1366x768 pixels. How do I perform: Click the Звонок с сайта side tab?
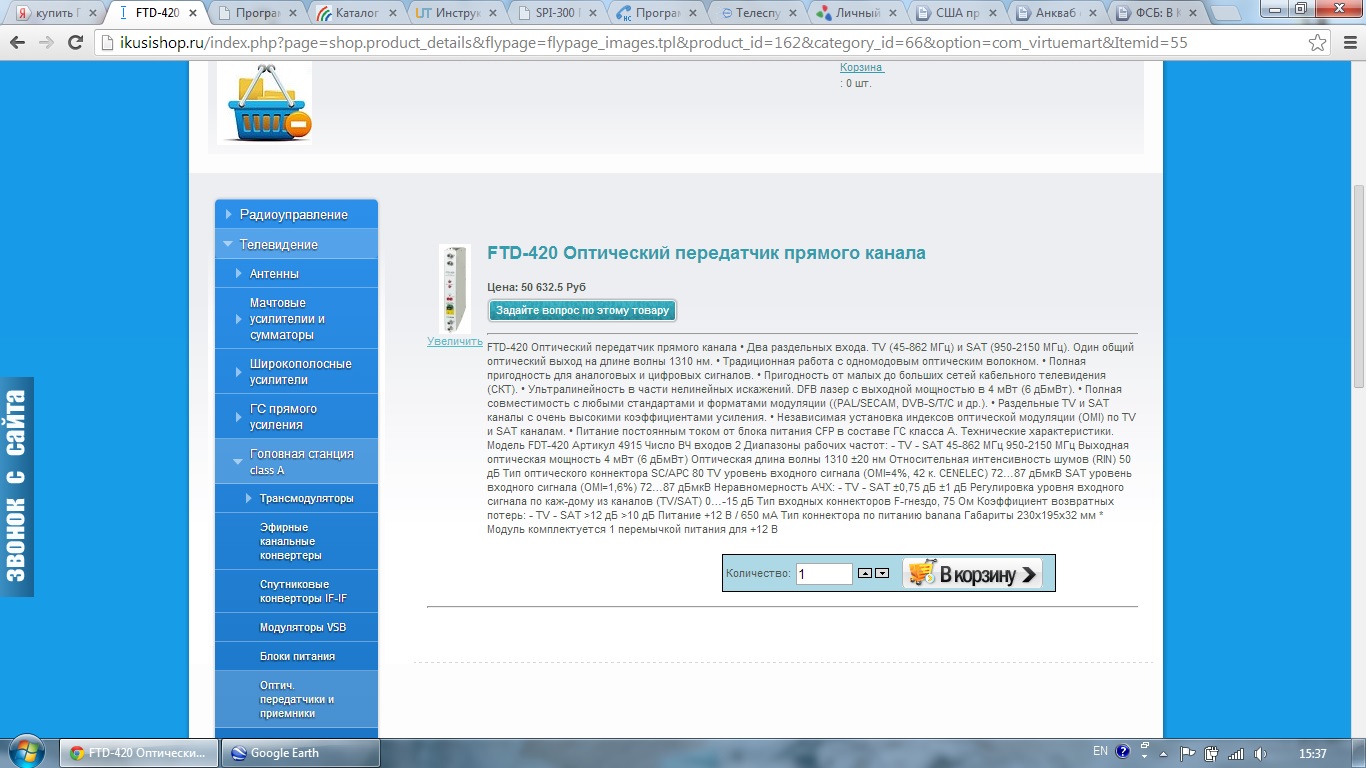(17, 487)
